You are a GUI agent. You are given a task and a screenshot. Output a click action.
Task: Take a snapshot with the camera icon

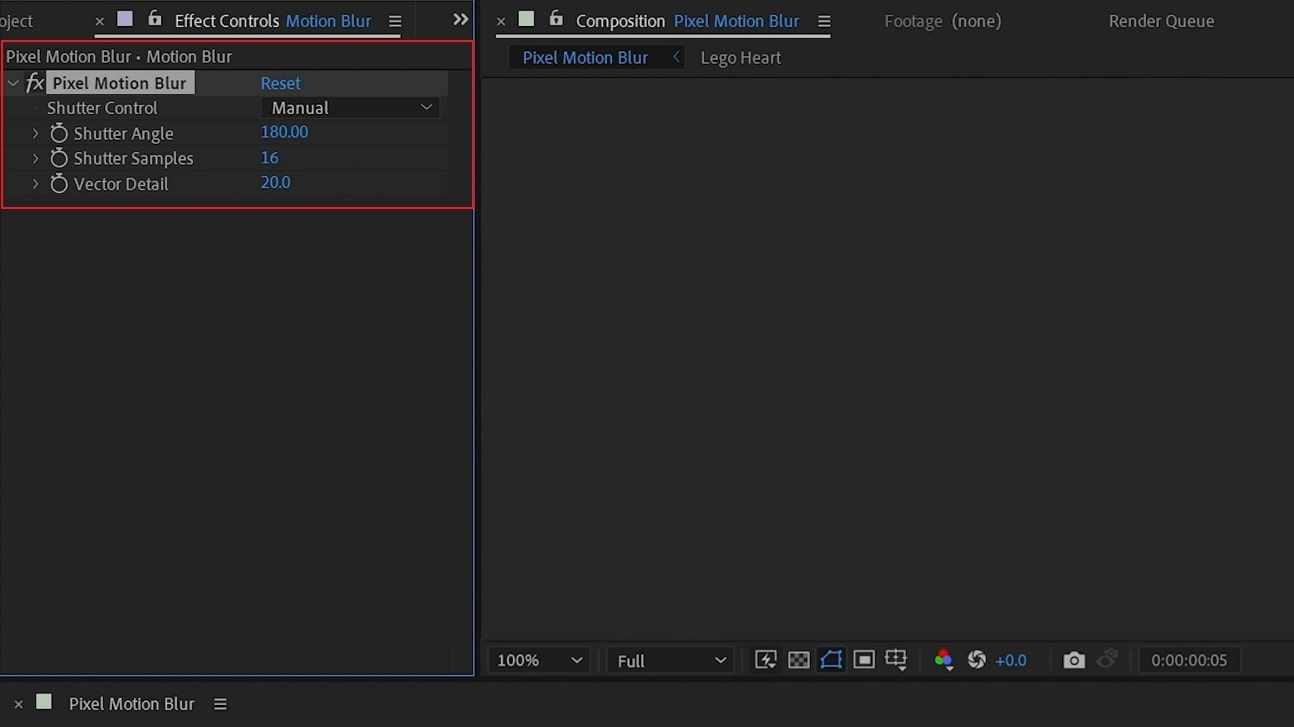point(1074,660)
